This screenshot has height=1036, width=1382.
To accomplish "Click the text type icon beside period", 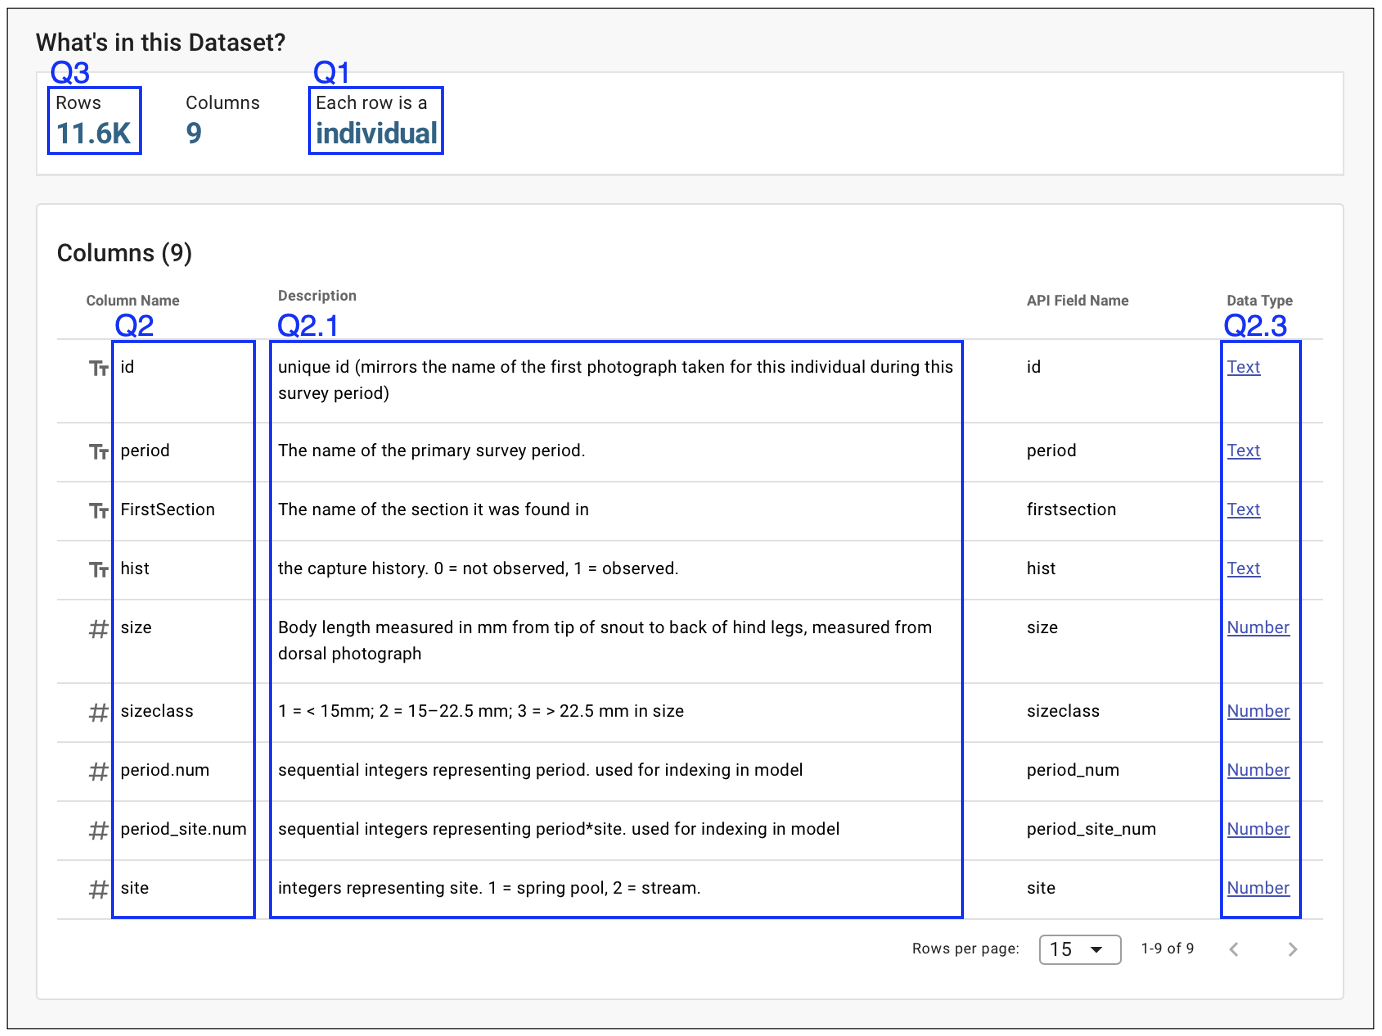I will click(98, 451).
